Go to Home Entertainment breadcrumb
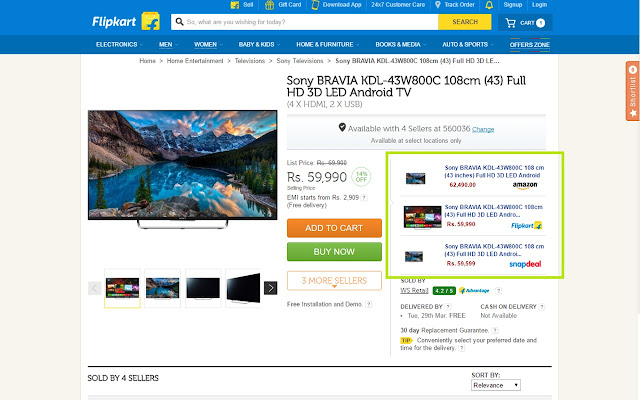Image resolution: width=640 pixels, height=400 pixels. pyautogui.click(x=195, y=61)
